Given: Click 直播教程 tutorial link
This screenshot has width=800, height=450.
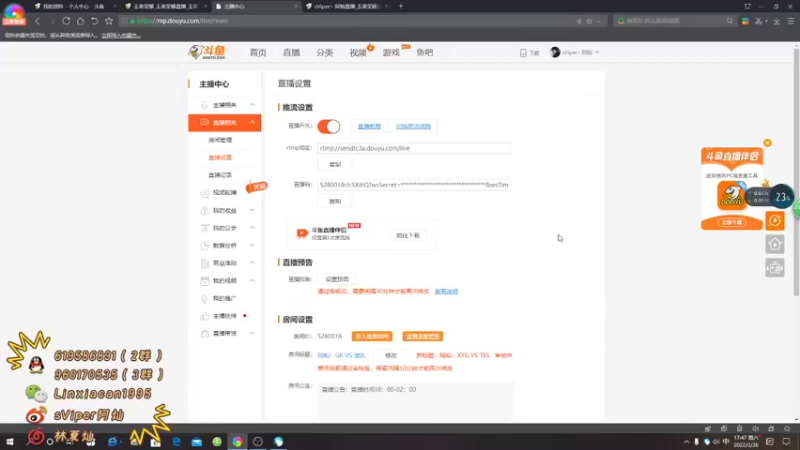Looking at the screenshot, I should coord(369,126).
